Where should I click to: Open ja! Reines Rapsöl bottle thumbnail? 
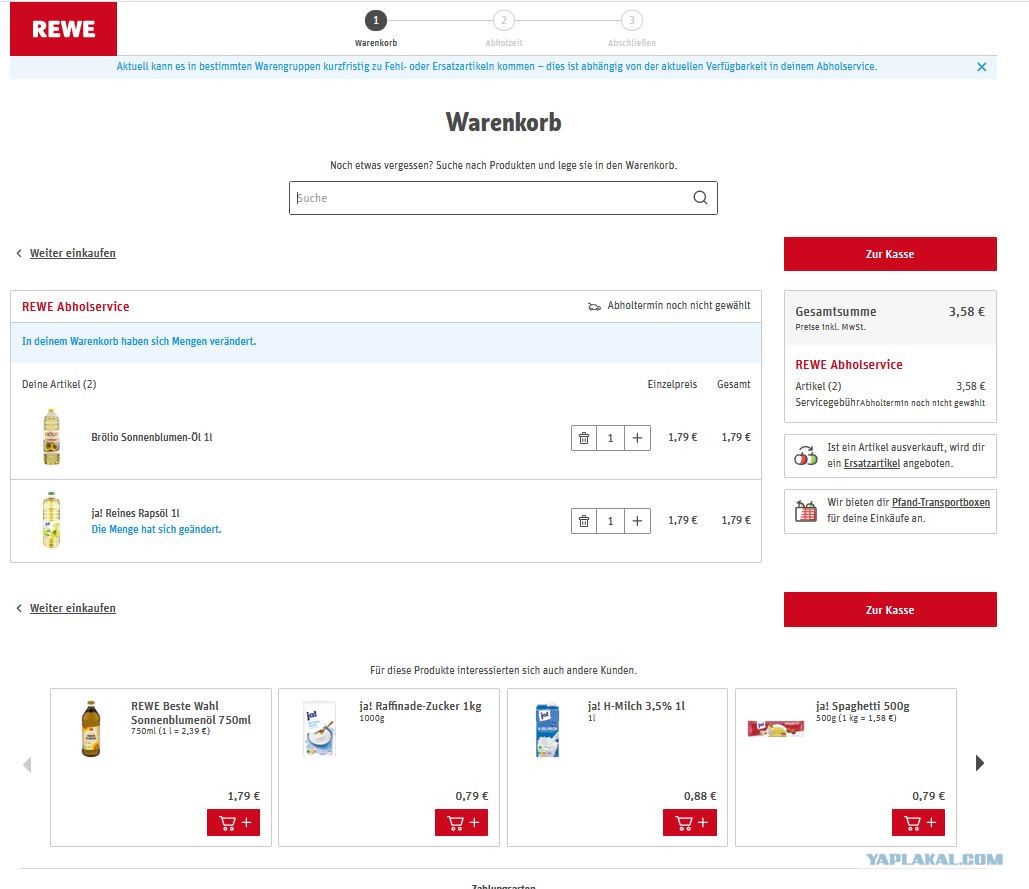51,520
